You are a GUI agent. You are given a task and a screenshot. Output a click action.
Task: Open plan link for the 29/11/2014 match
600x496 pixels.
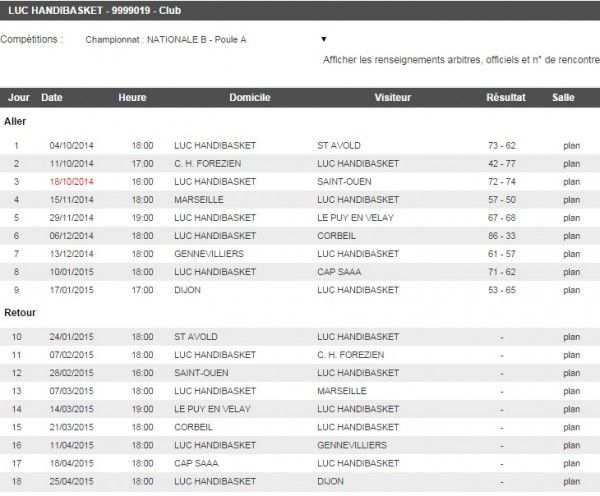click(x=571, y=217)
